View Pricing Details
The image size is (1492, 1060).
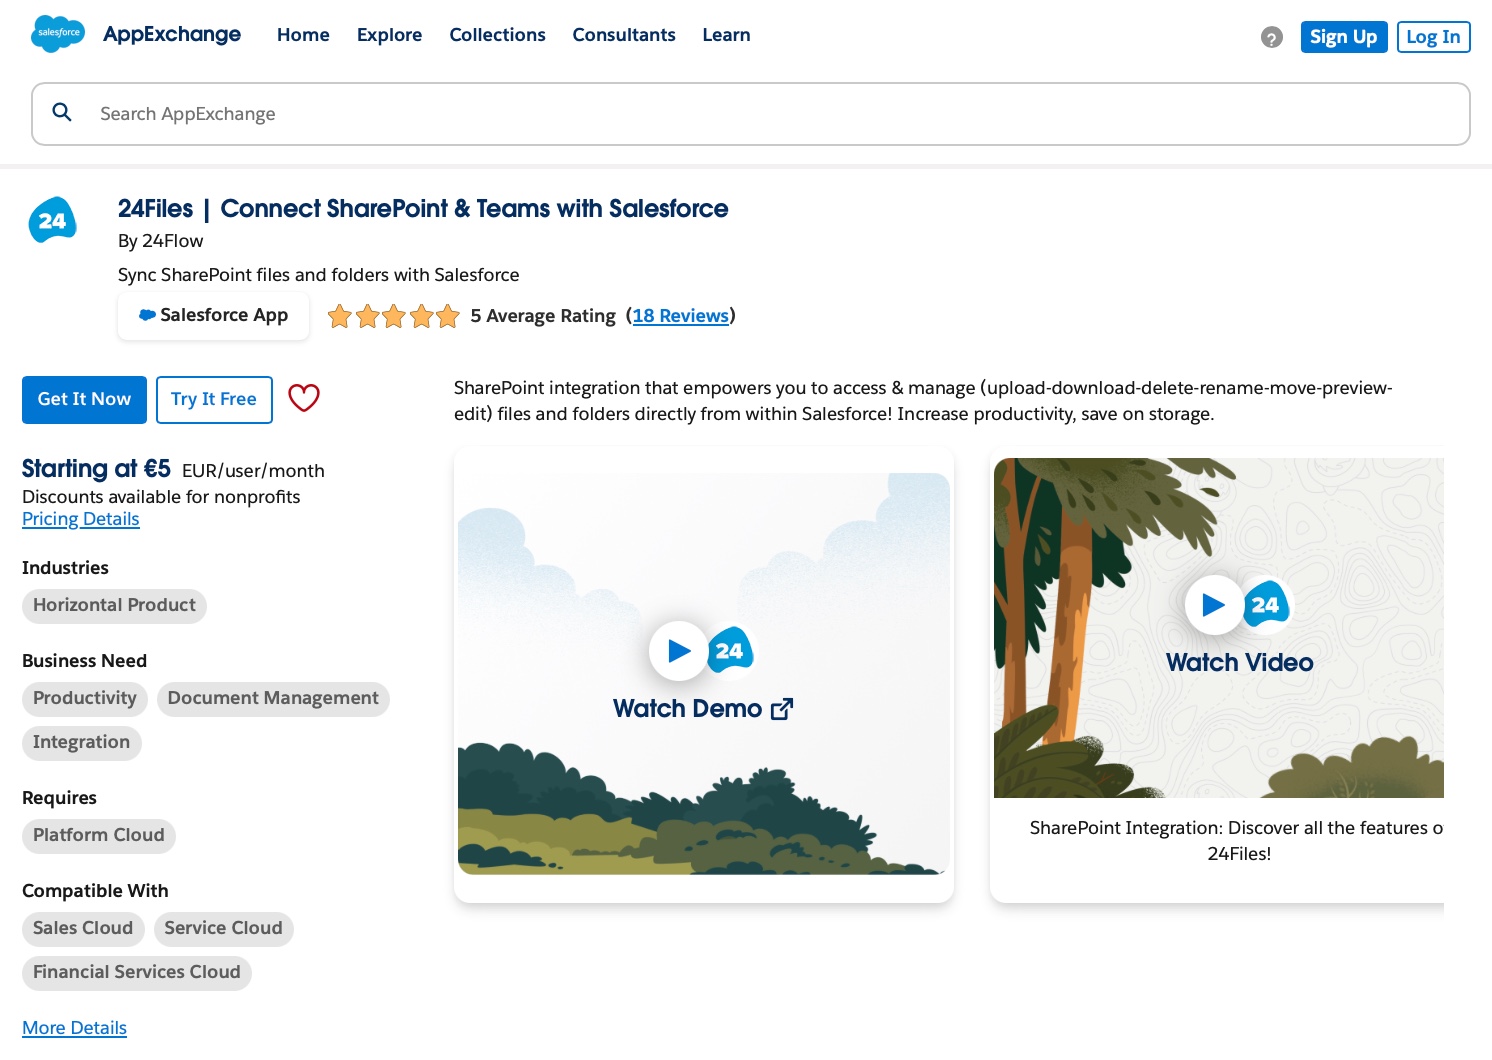80,518
